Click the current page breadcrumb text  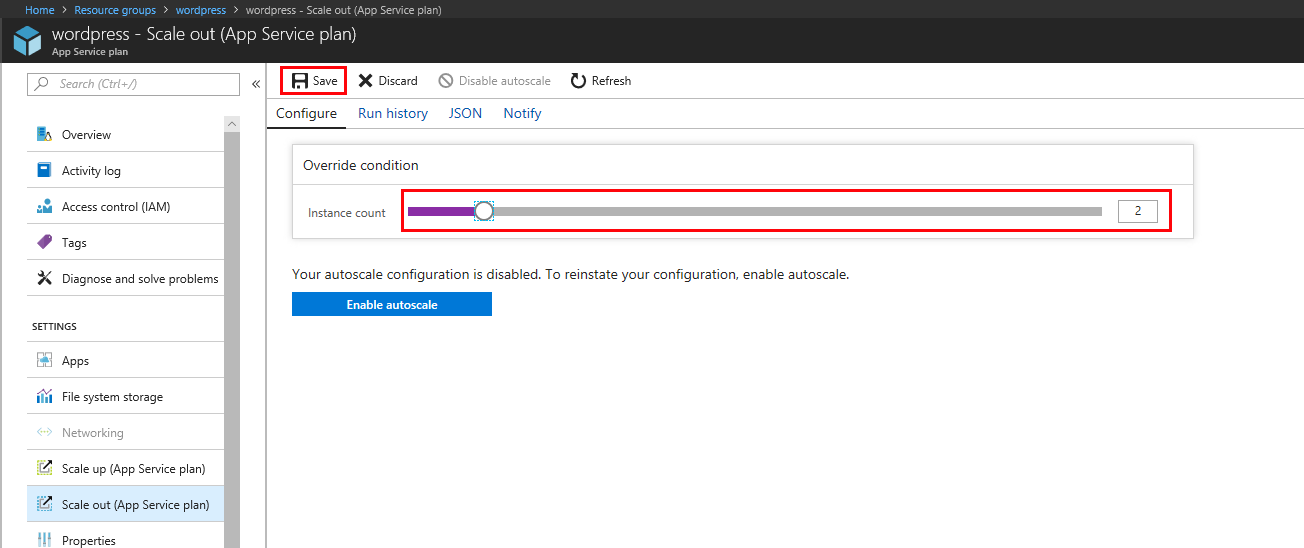(x=344, y=10)
